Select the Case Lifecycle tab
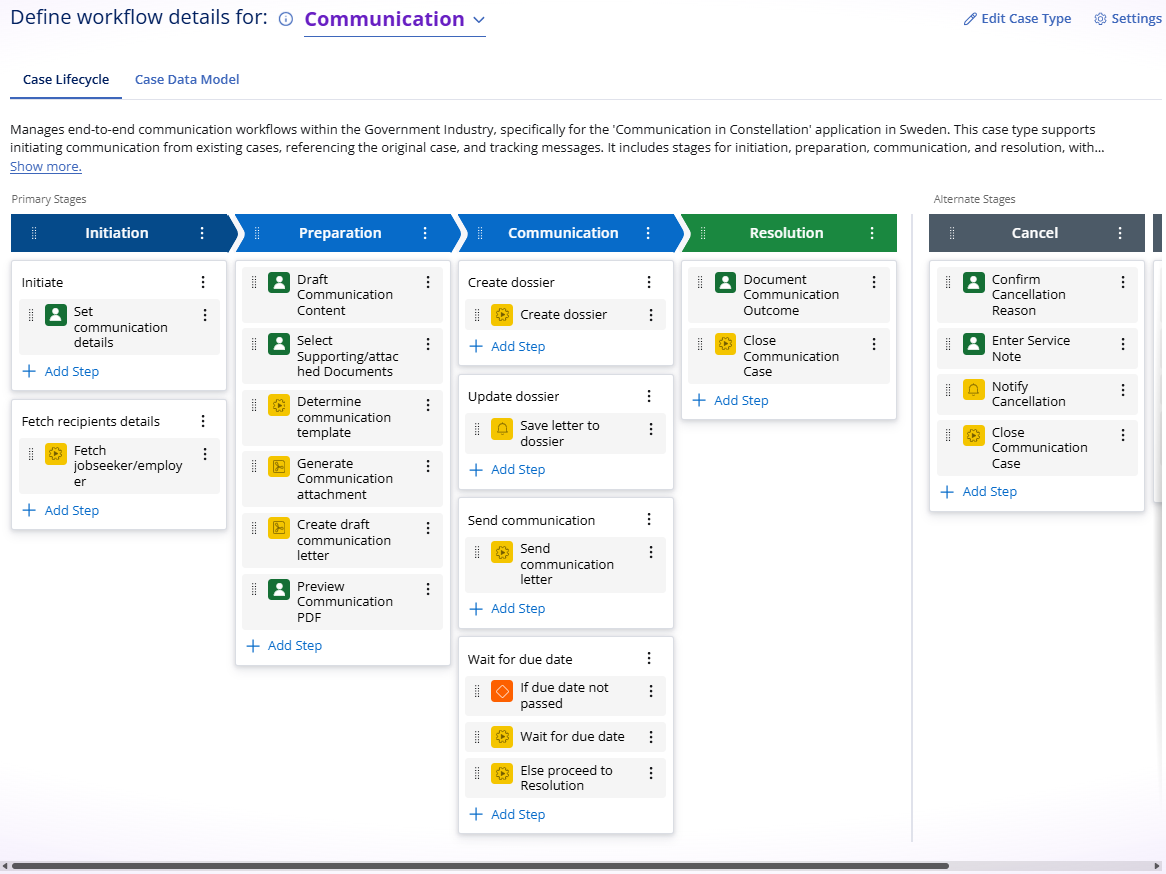 tap(66, 80)
